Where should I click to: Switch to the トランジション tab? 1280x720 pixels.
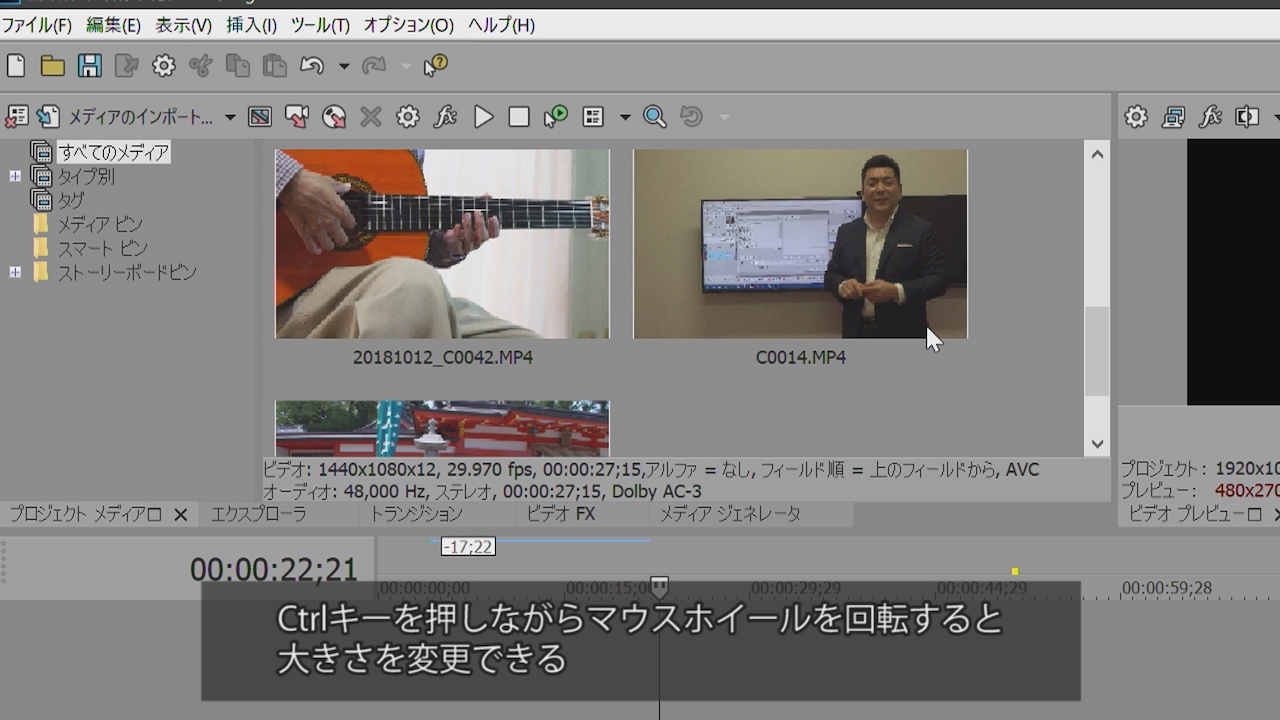[x=416, y=514]
